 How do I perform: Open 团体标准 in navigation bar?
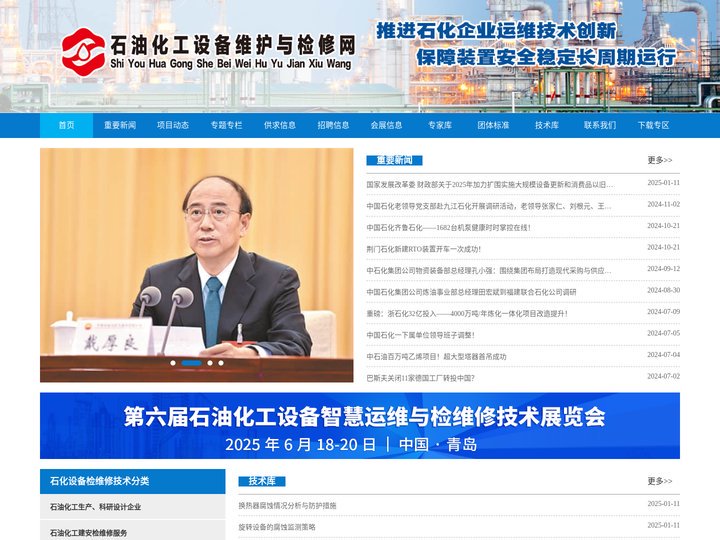493,125
